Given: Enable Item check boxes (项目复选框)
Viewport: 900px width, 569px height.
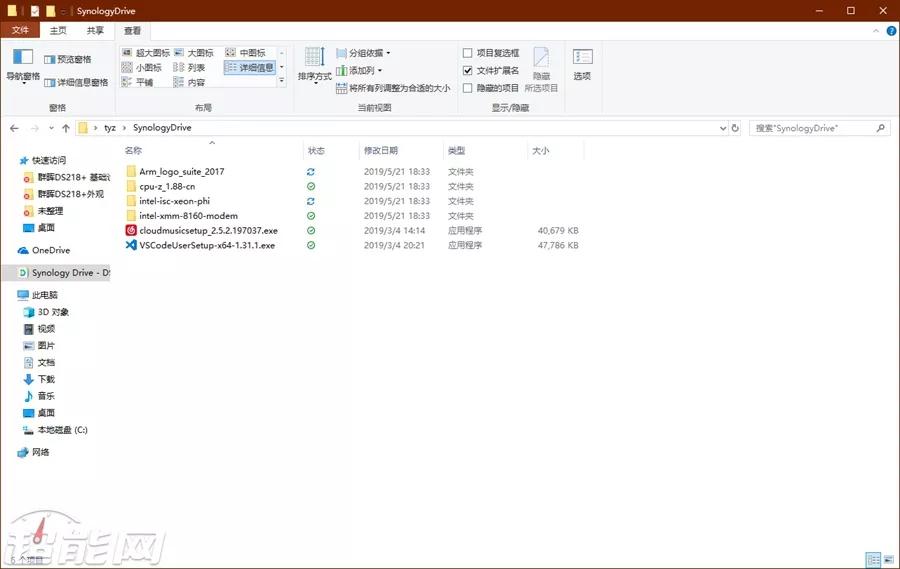Looking at the screenshot, I should point(491,53).
